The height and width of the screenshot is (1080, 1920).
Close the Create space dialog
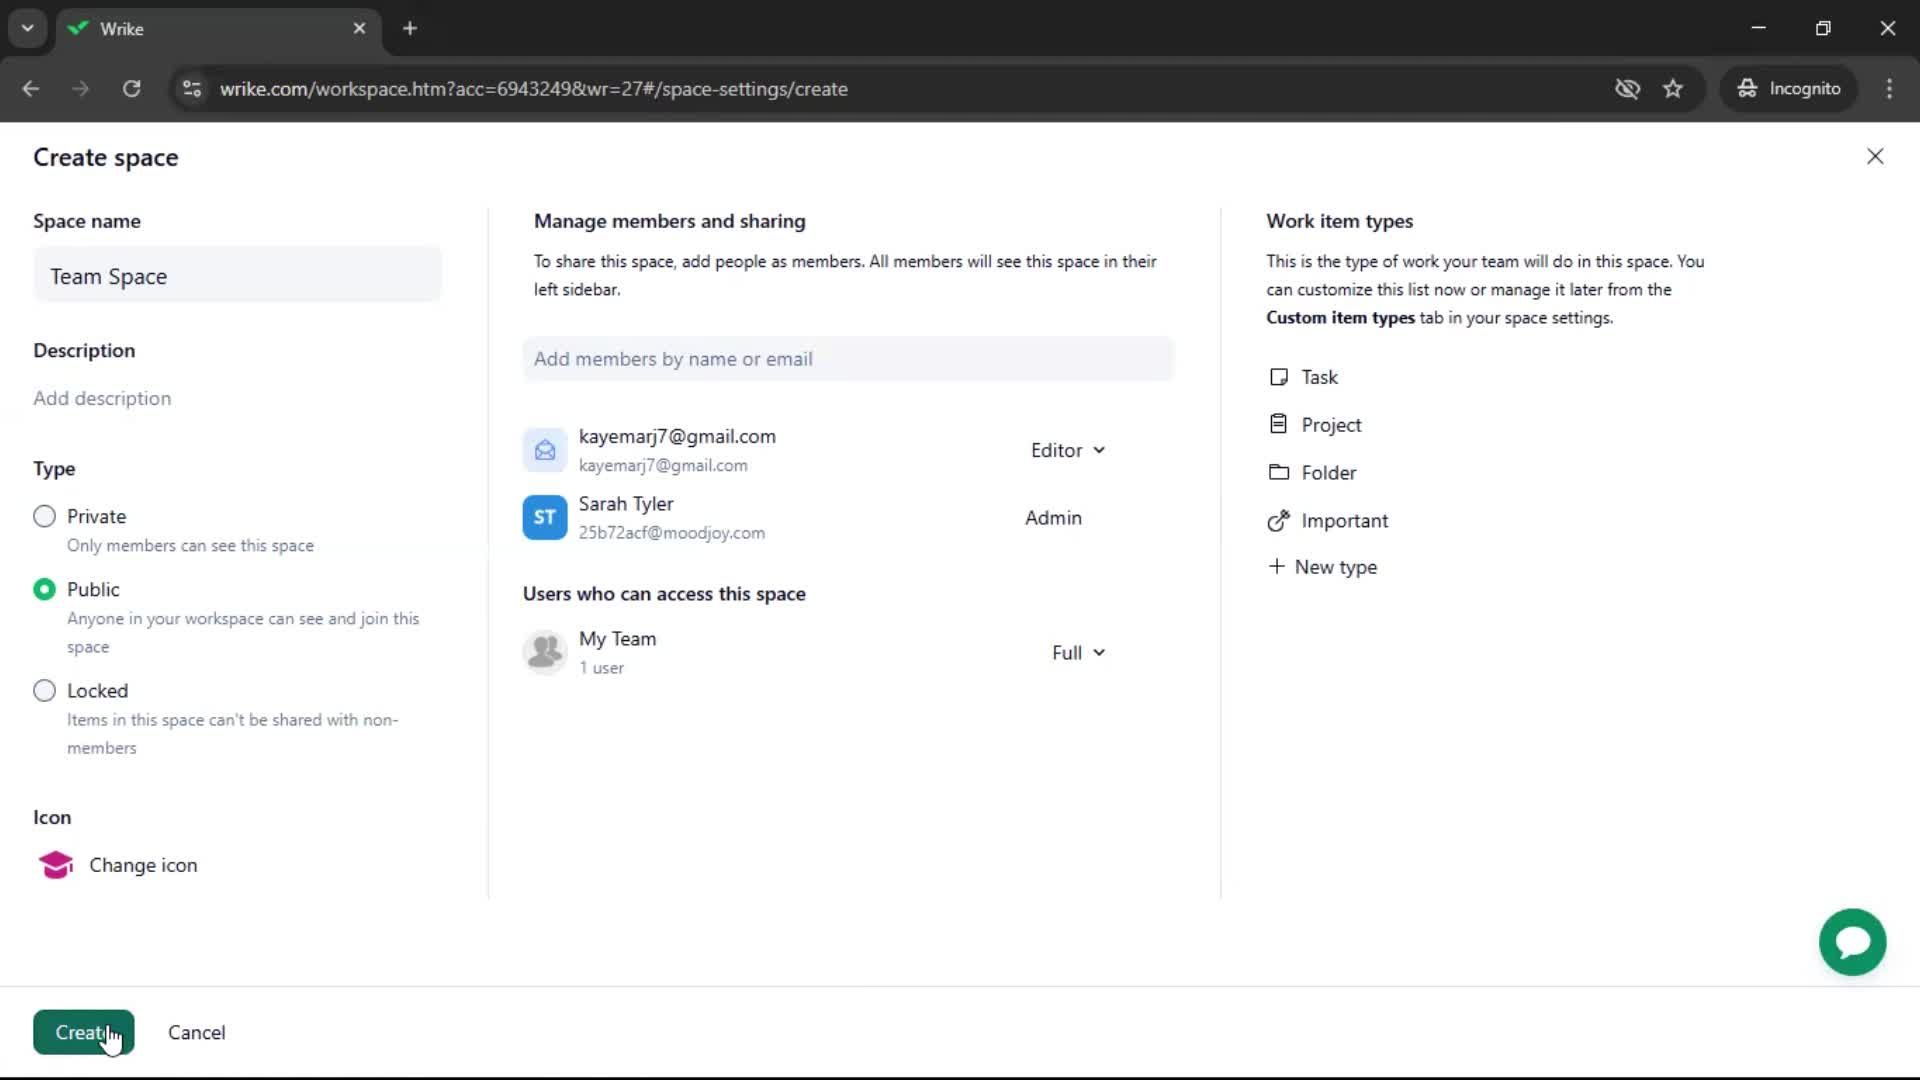1875,156
